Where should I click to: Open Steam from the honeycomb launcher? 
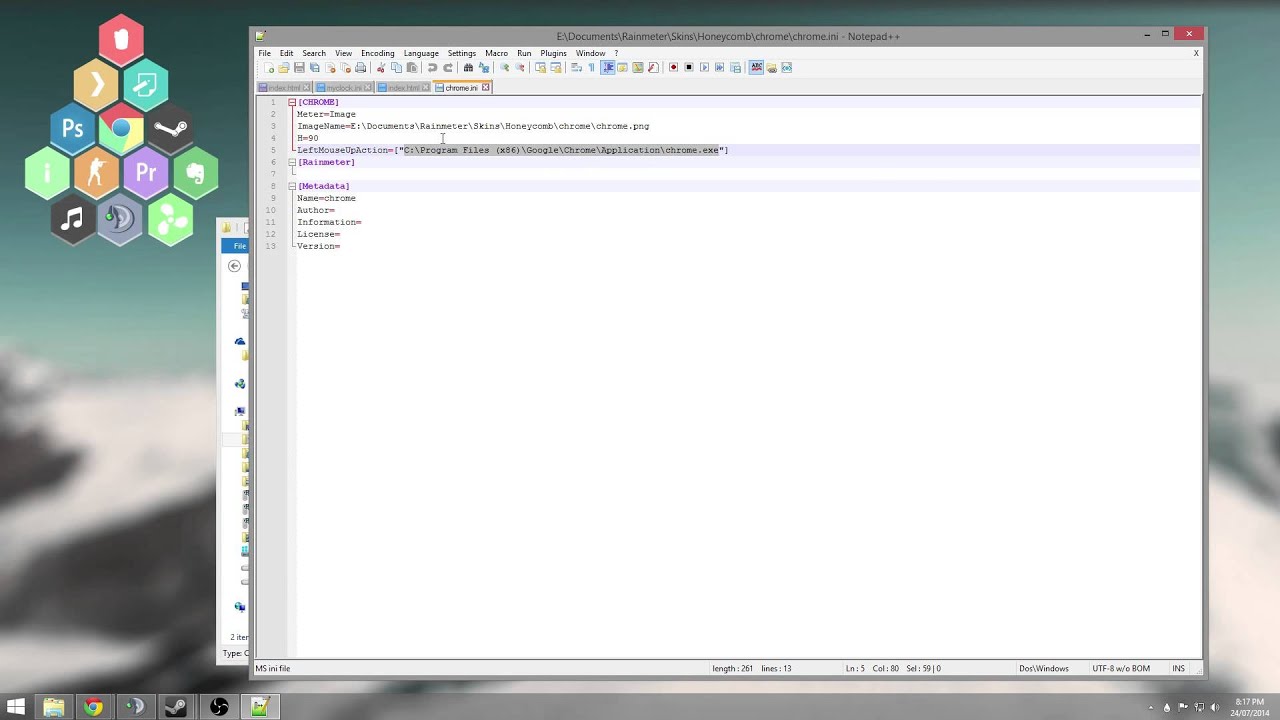coord(170,128)
